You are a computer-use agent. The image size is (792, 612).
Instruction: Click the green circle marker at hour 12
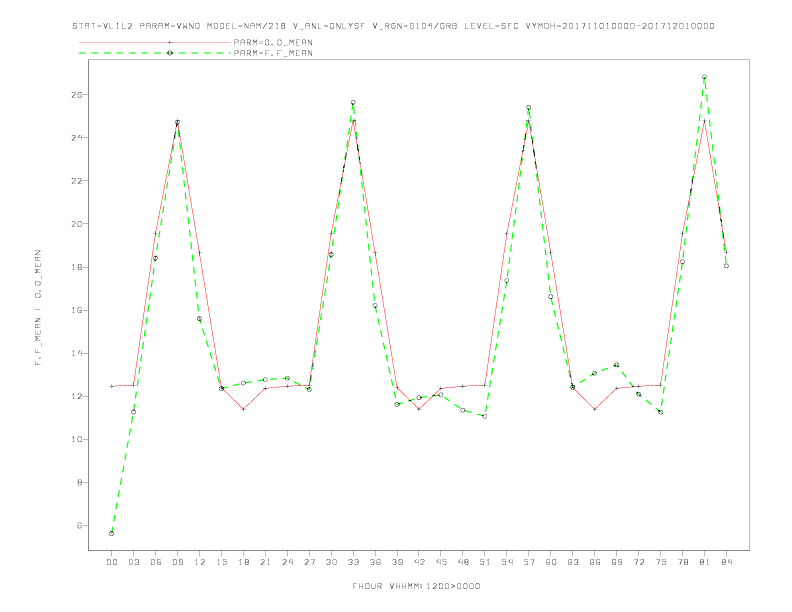tap(200, 319)
